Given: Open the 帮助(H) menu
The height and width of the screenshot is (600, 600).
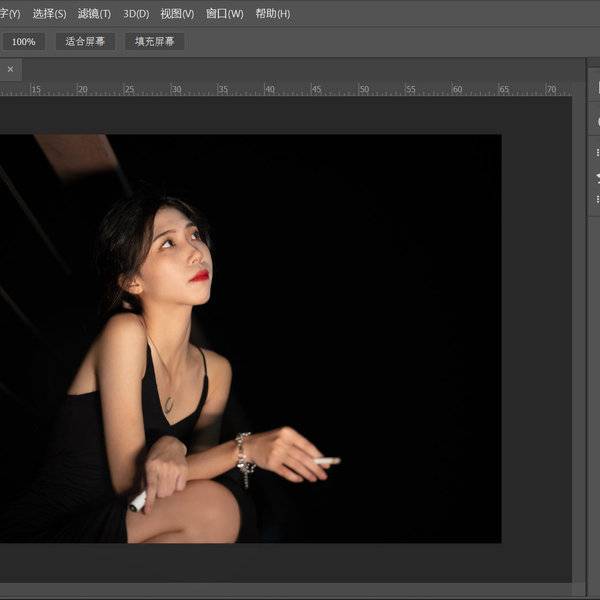Looking at the screenshot, I should click(273, 14).
